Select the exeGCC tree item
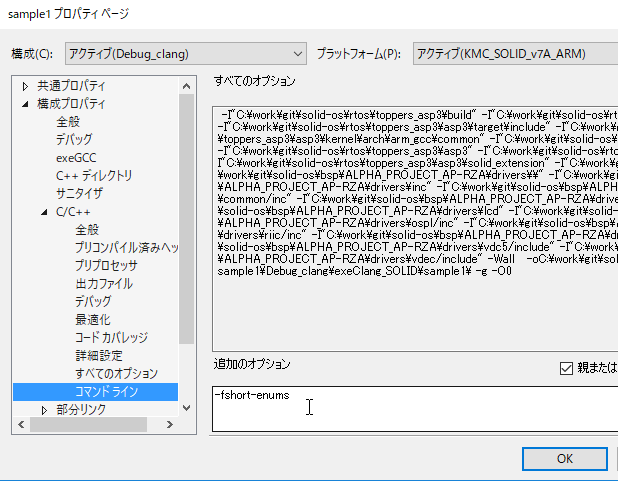 (77, 158)
